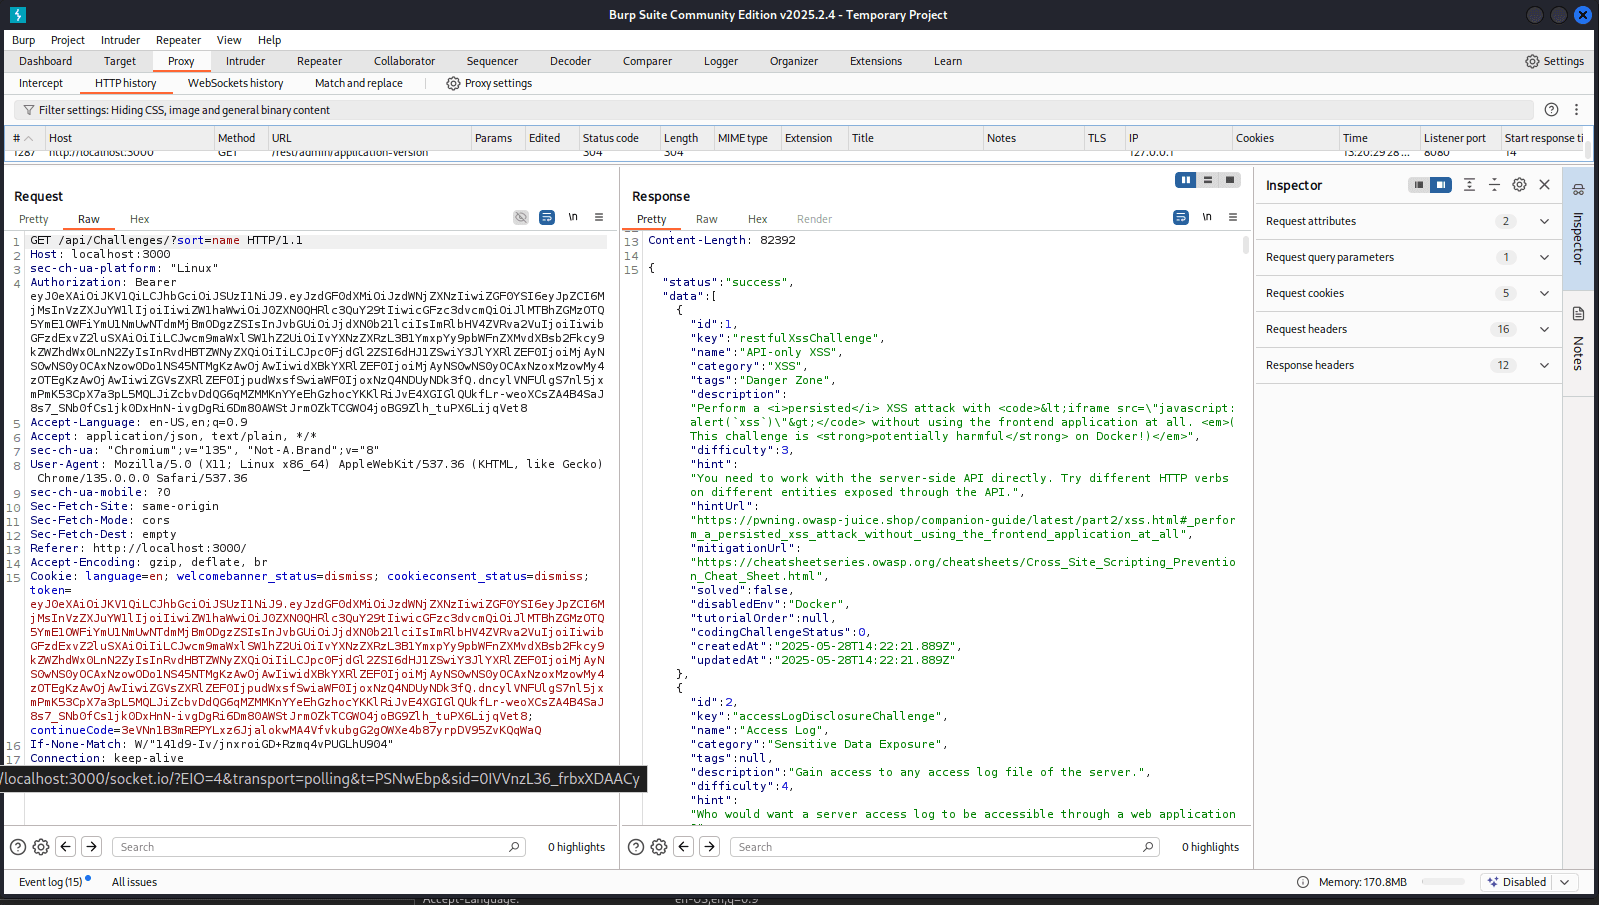Sort by MIME type column header

(x=747, y=138)
